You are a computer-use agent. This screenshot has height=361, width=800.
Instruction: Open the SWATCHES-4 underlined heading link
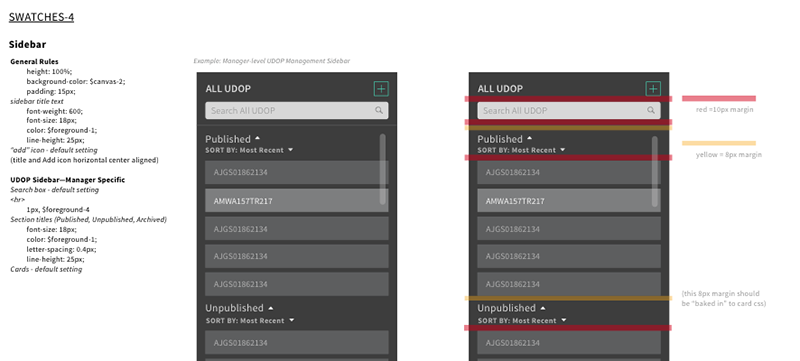tap(41, 17)
